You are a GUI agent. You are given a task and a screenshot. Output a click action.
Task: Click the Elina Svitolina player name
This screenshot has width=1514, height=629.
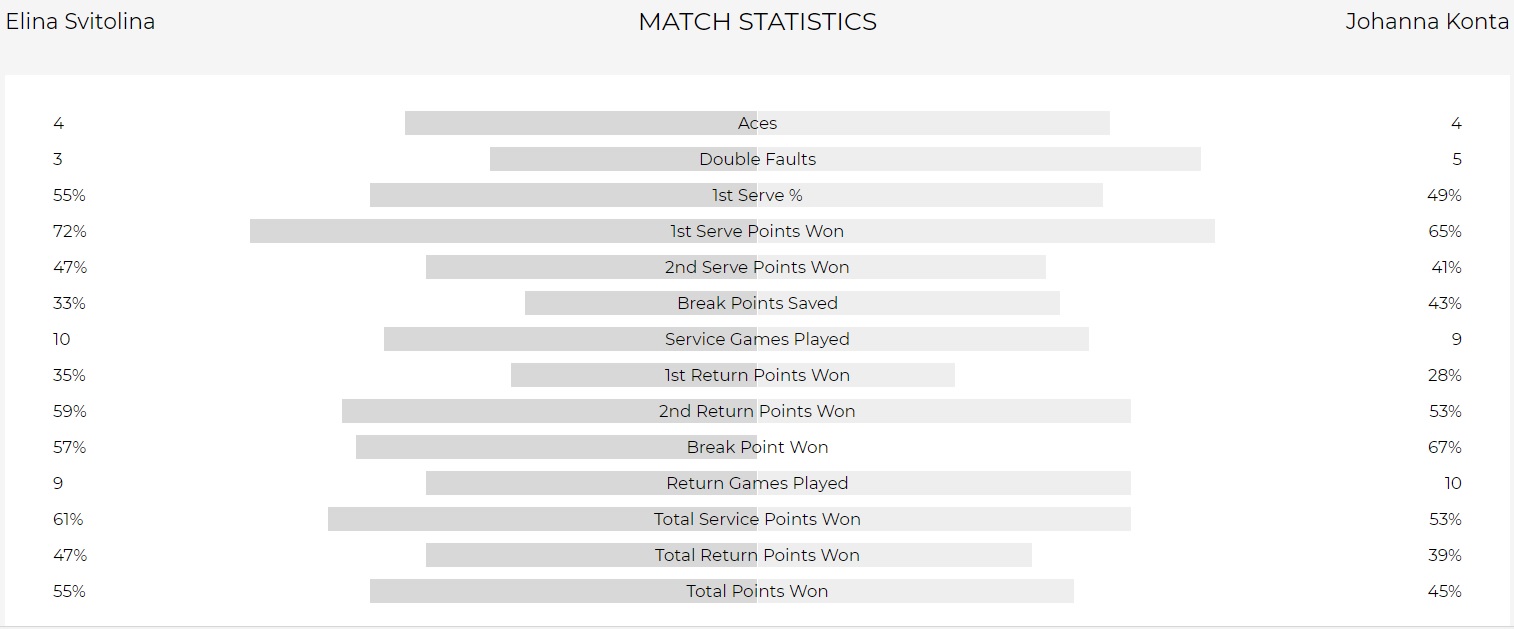(80, 22)
